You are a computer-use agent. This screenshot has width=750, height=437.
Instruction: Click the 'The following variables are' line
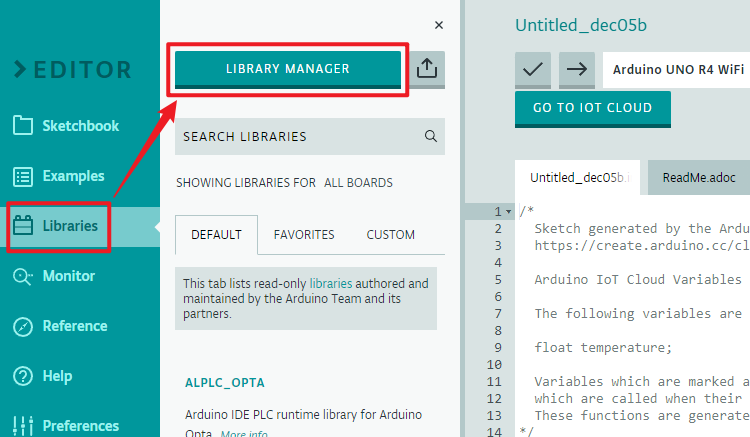pos(638,314)
